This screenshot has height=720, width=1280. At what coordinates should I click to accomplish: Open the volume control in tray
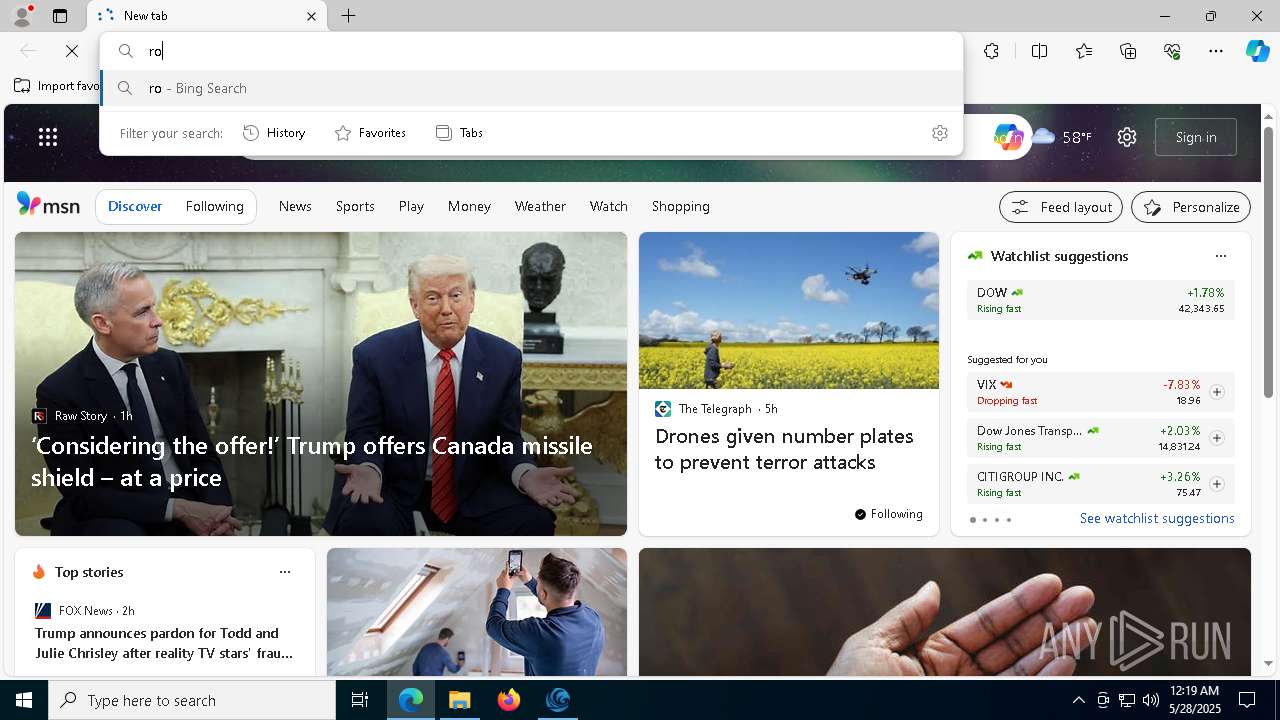point(1150,700)
